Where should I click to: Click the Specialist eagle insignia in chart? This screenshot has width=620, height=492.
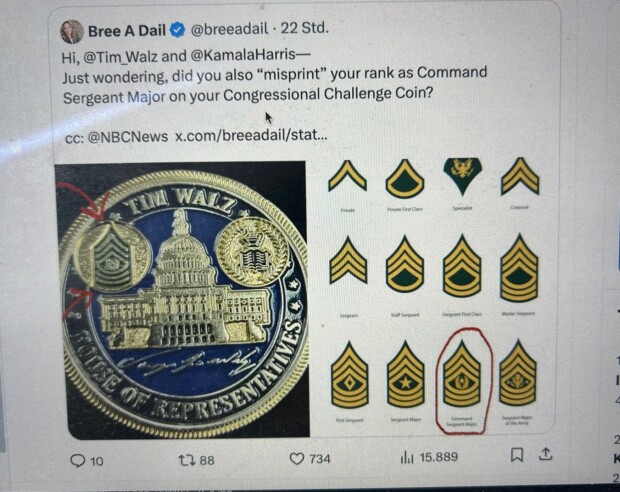coord(463,176)
